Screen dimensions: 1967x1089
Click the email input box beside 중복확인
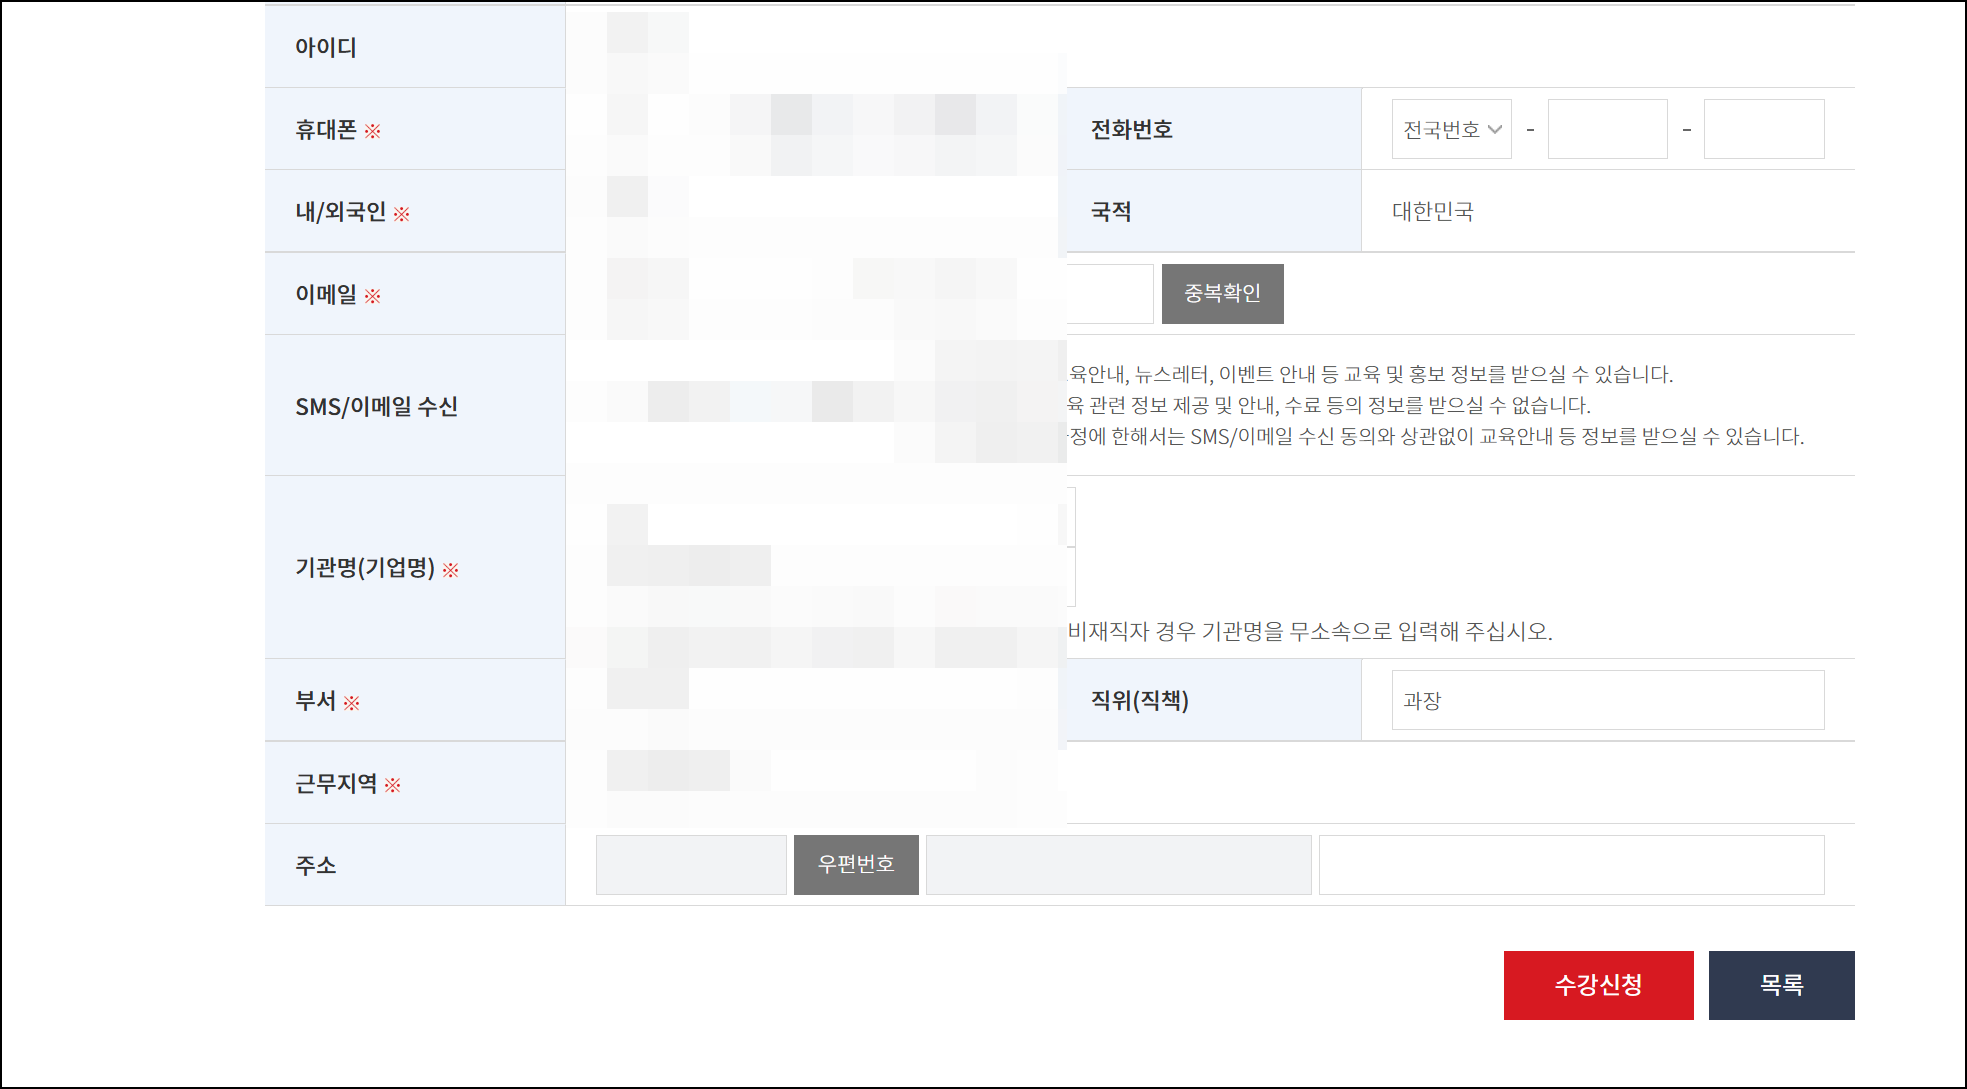[x=1110, y=294]
